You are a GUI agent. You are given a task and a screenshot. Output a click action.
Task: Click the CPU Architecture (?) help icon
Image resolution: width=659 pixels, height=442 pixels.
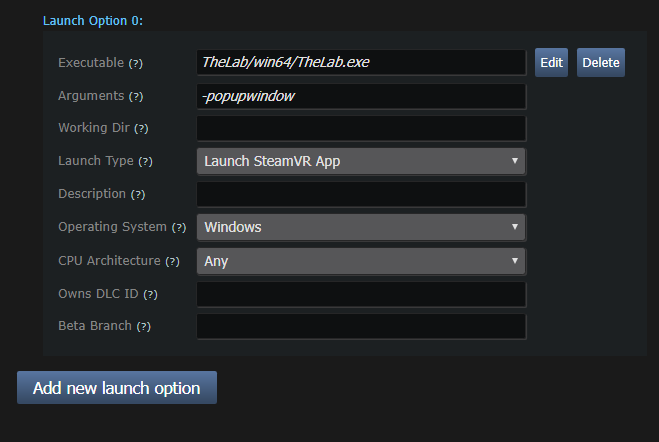tap(172, 261)
